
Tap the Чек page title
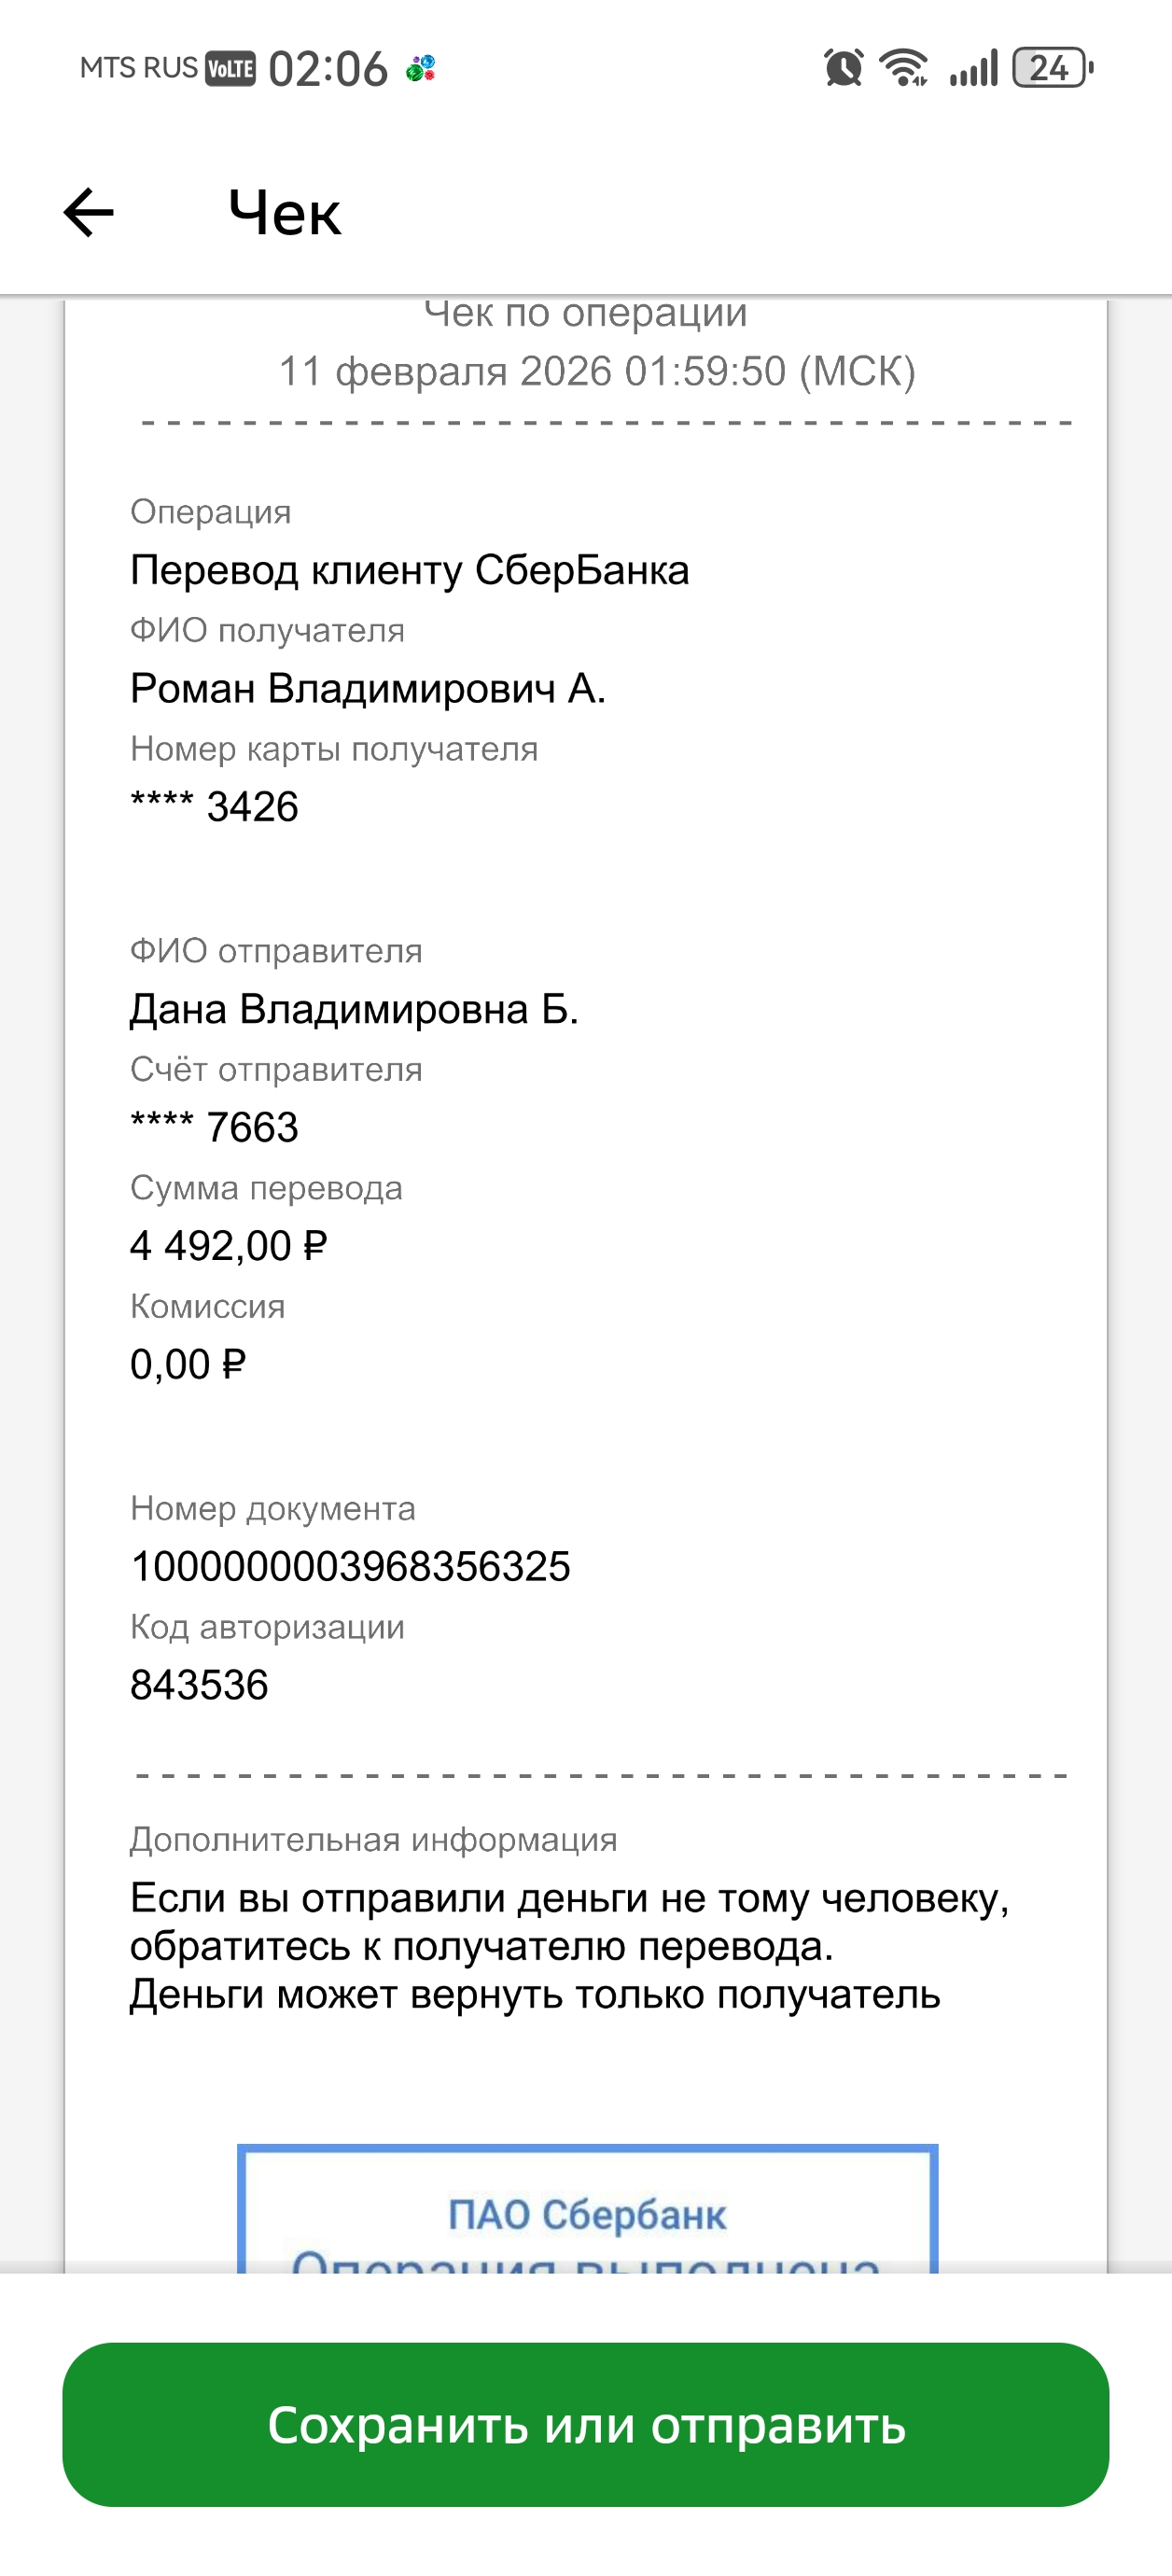click(x=285, y=213)
